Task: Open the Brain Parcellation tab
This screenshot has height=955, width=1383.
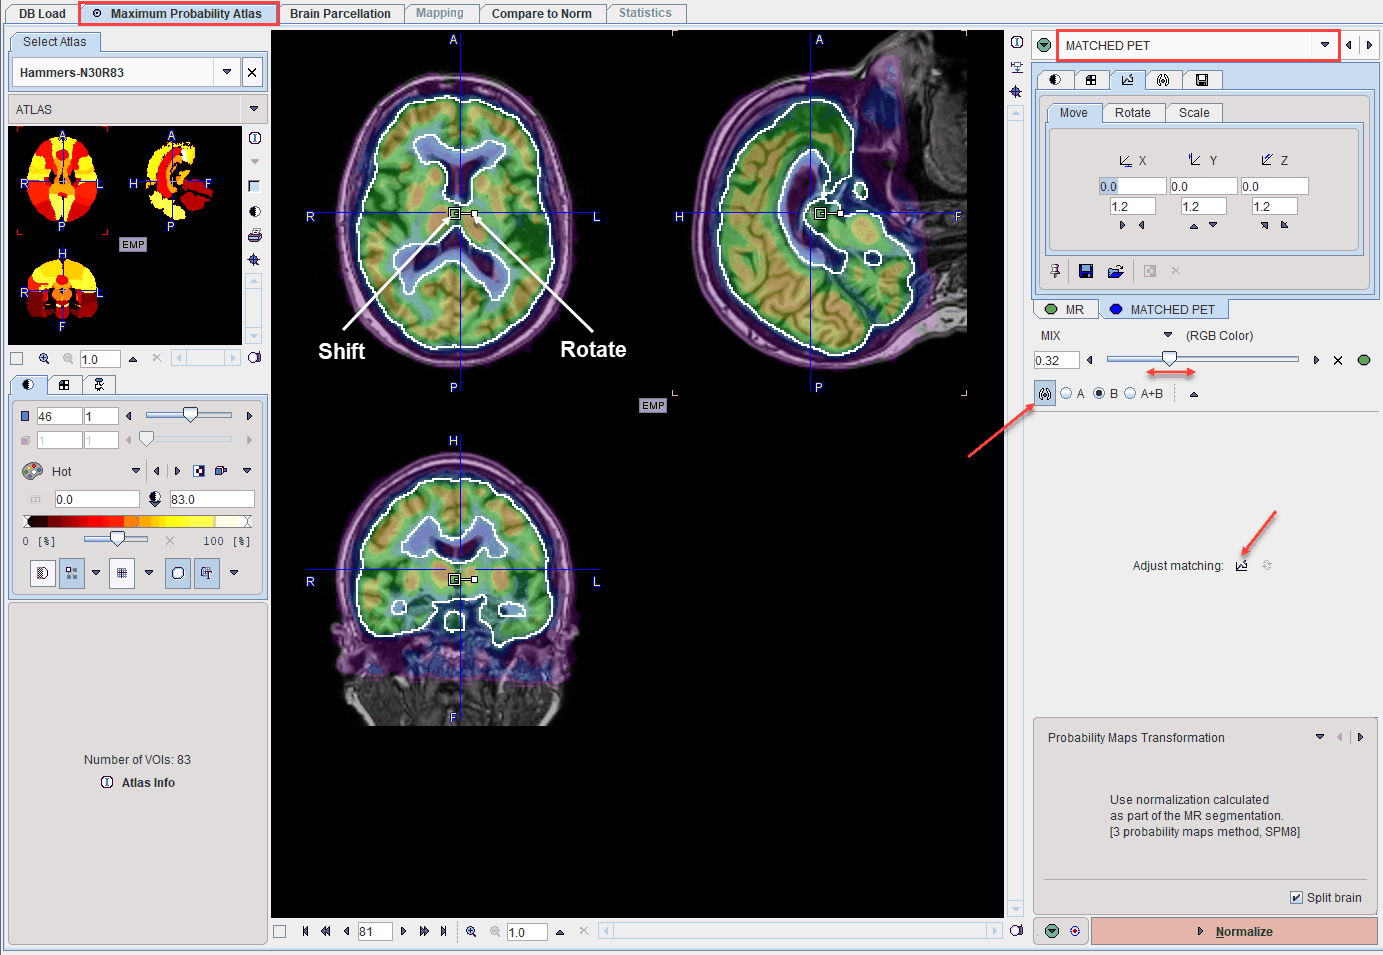Action: [340, 14]
